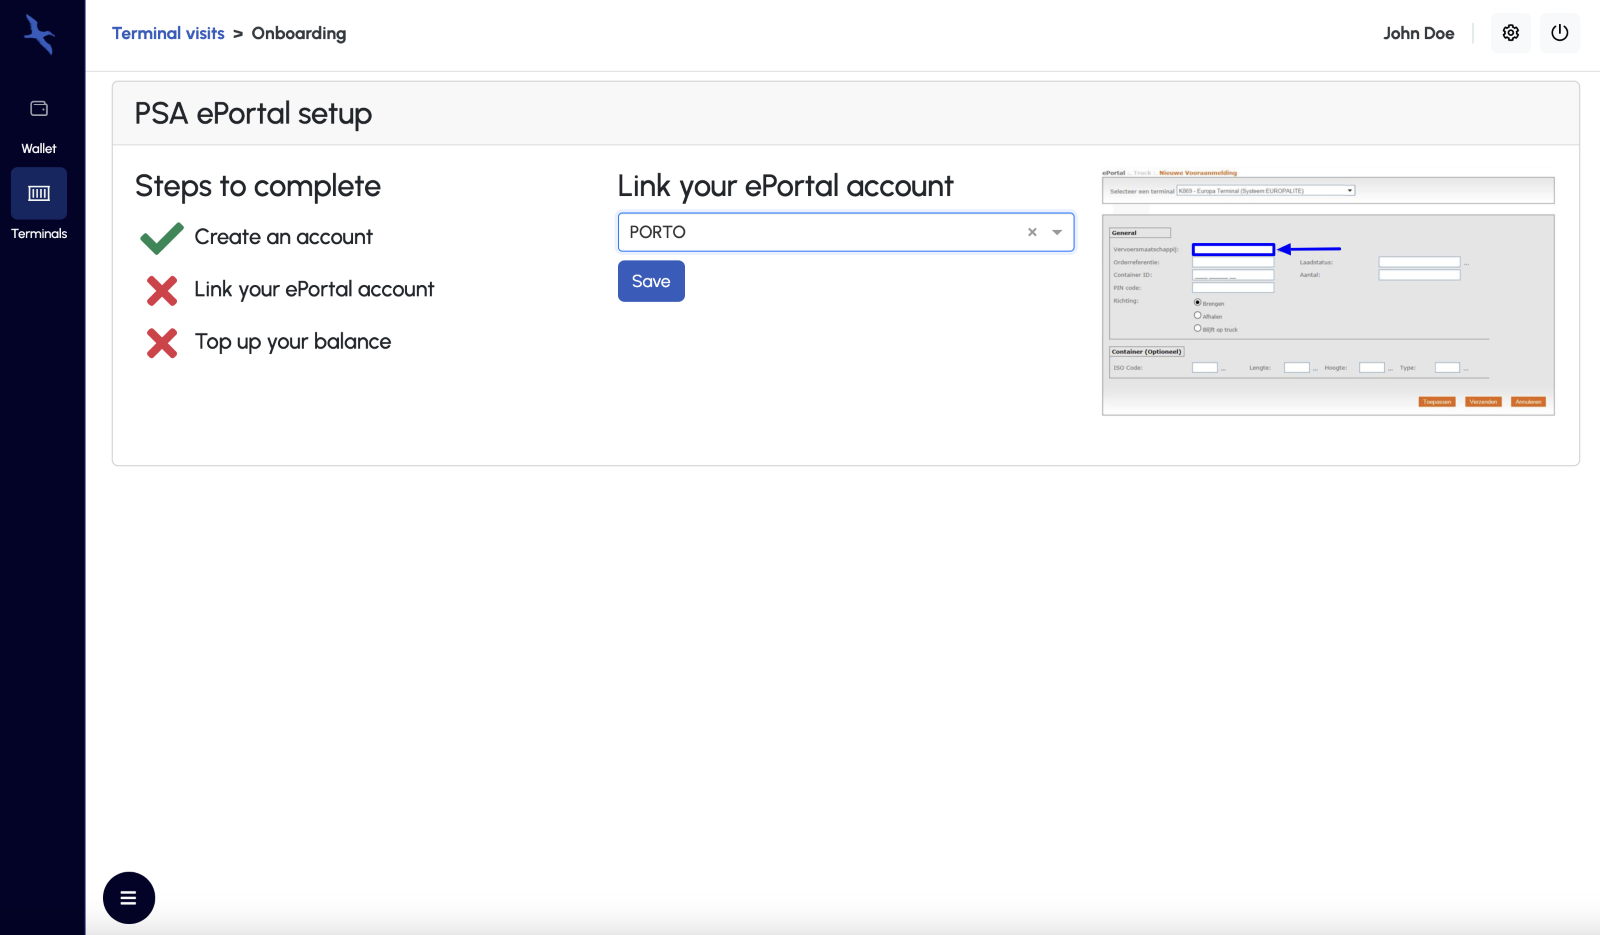Select the Link your ePortal account step
Viewport: 1600px width, 935px height.
(x=314, y=289)
